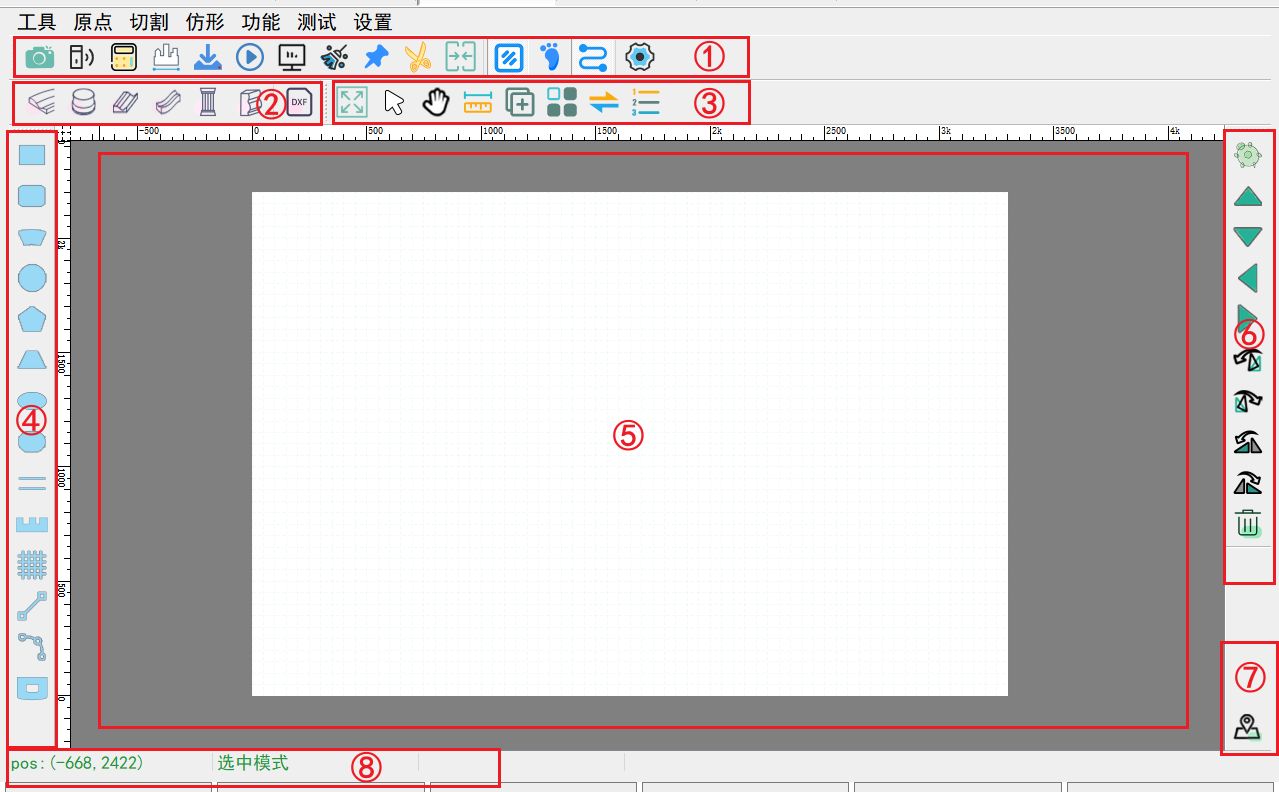Activate the hand pan tool
The width and height of the screenshot is (1279, 792).
[435, 102]
